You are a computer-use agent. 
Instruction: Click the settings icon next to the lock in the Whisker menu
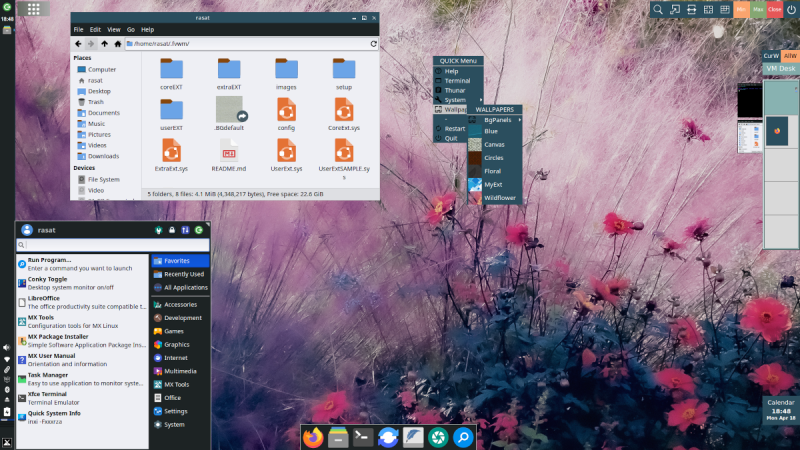(159, 230)
